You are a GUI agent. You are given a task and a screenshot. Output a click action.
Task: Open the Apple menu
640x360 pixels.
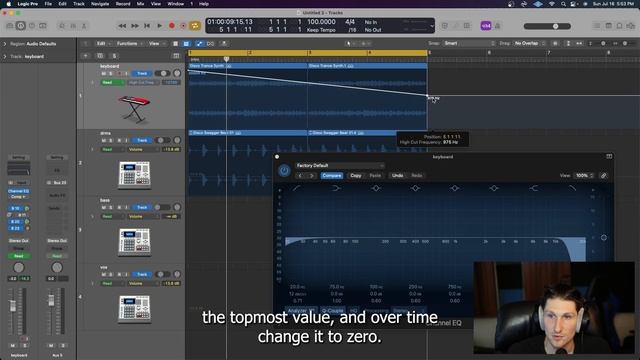tap(8, 4)
